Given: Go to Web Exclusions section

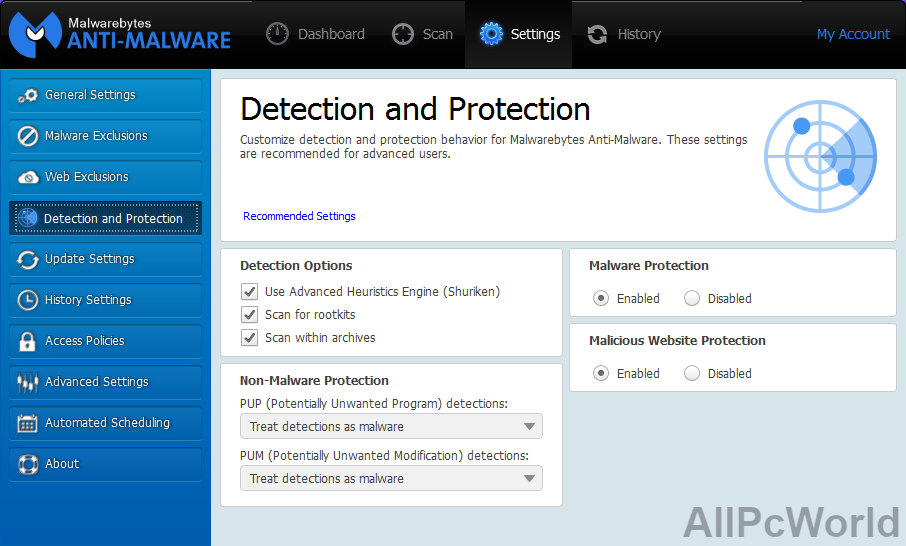Looking at the screenshot, I should pyautogui.click(x=106, y=177).
